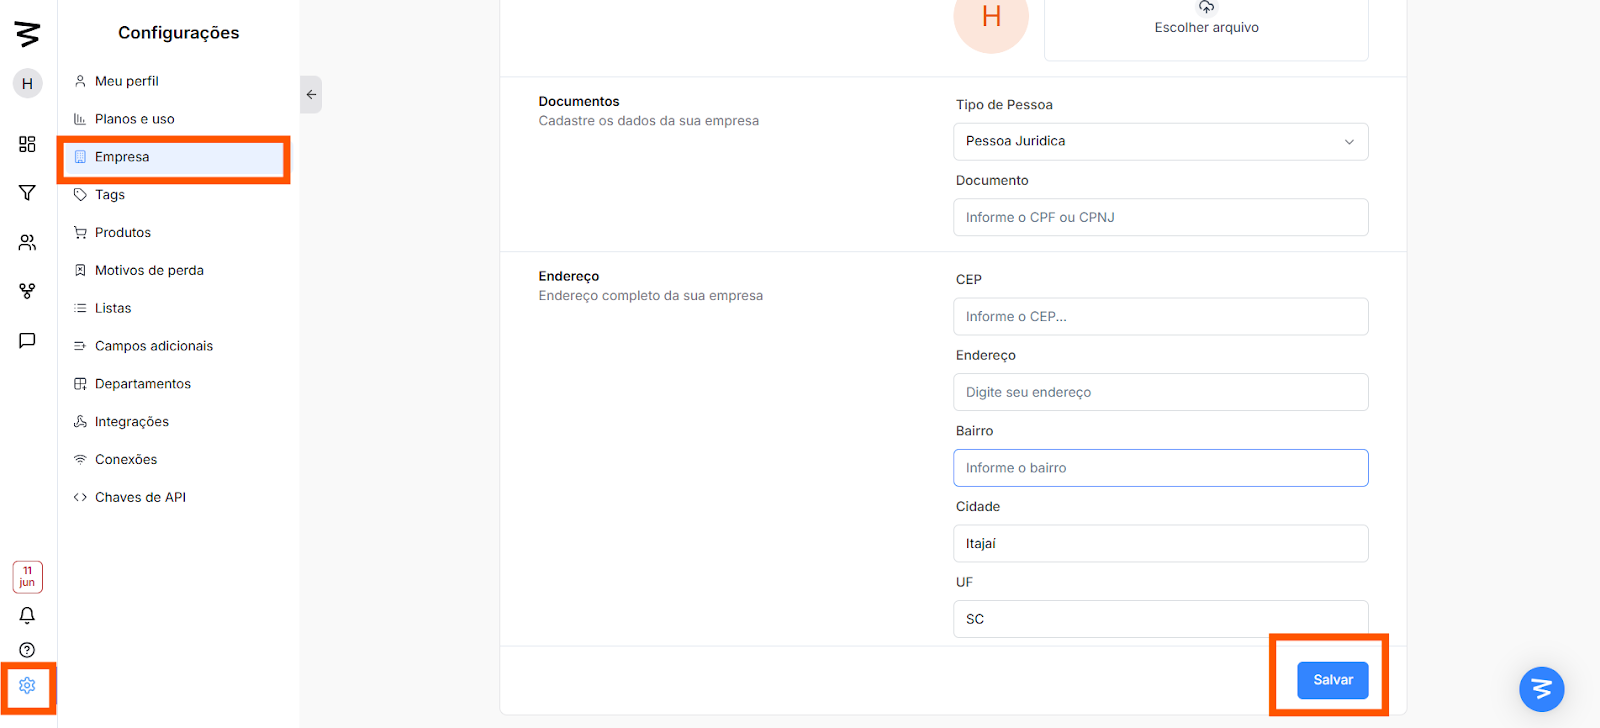Collapse the Configurações side panel
This screenshot has height=728, width=1600.
pyautogui.click(x=311, y=95)
